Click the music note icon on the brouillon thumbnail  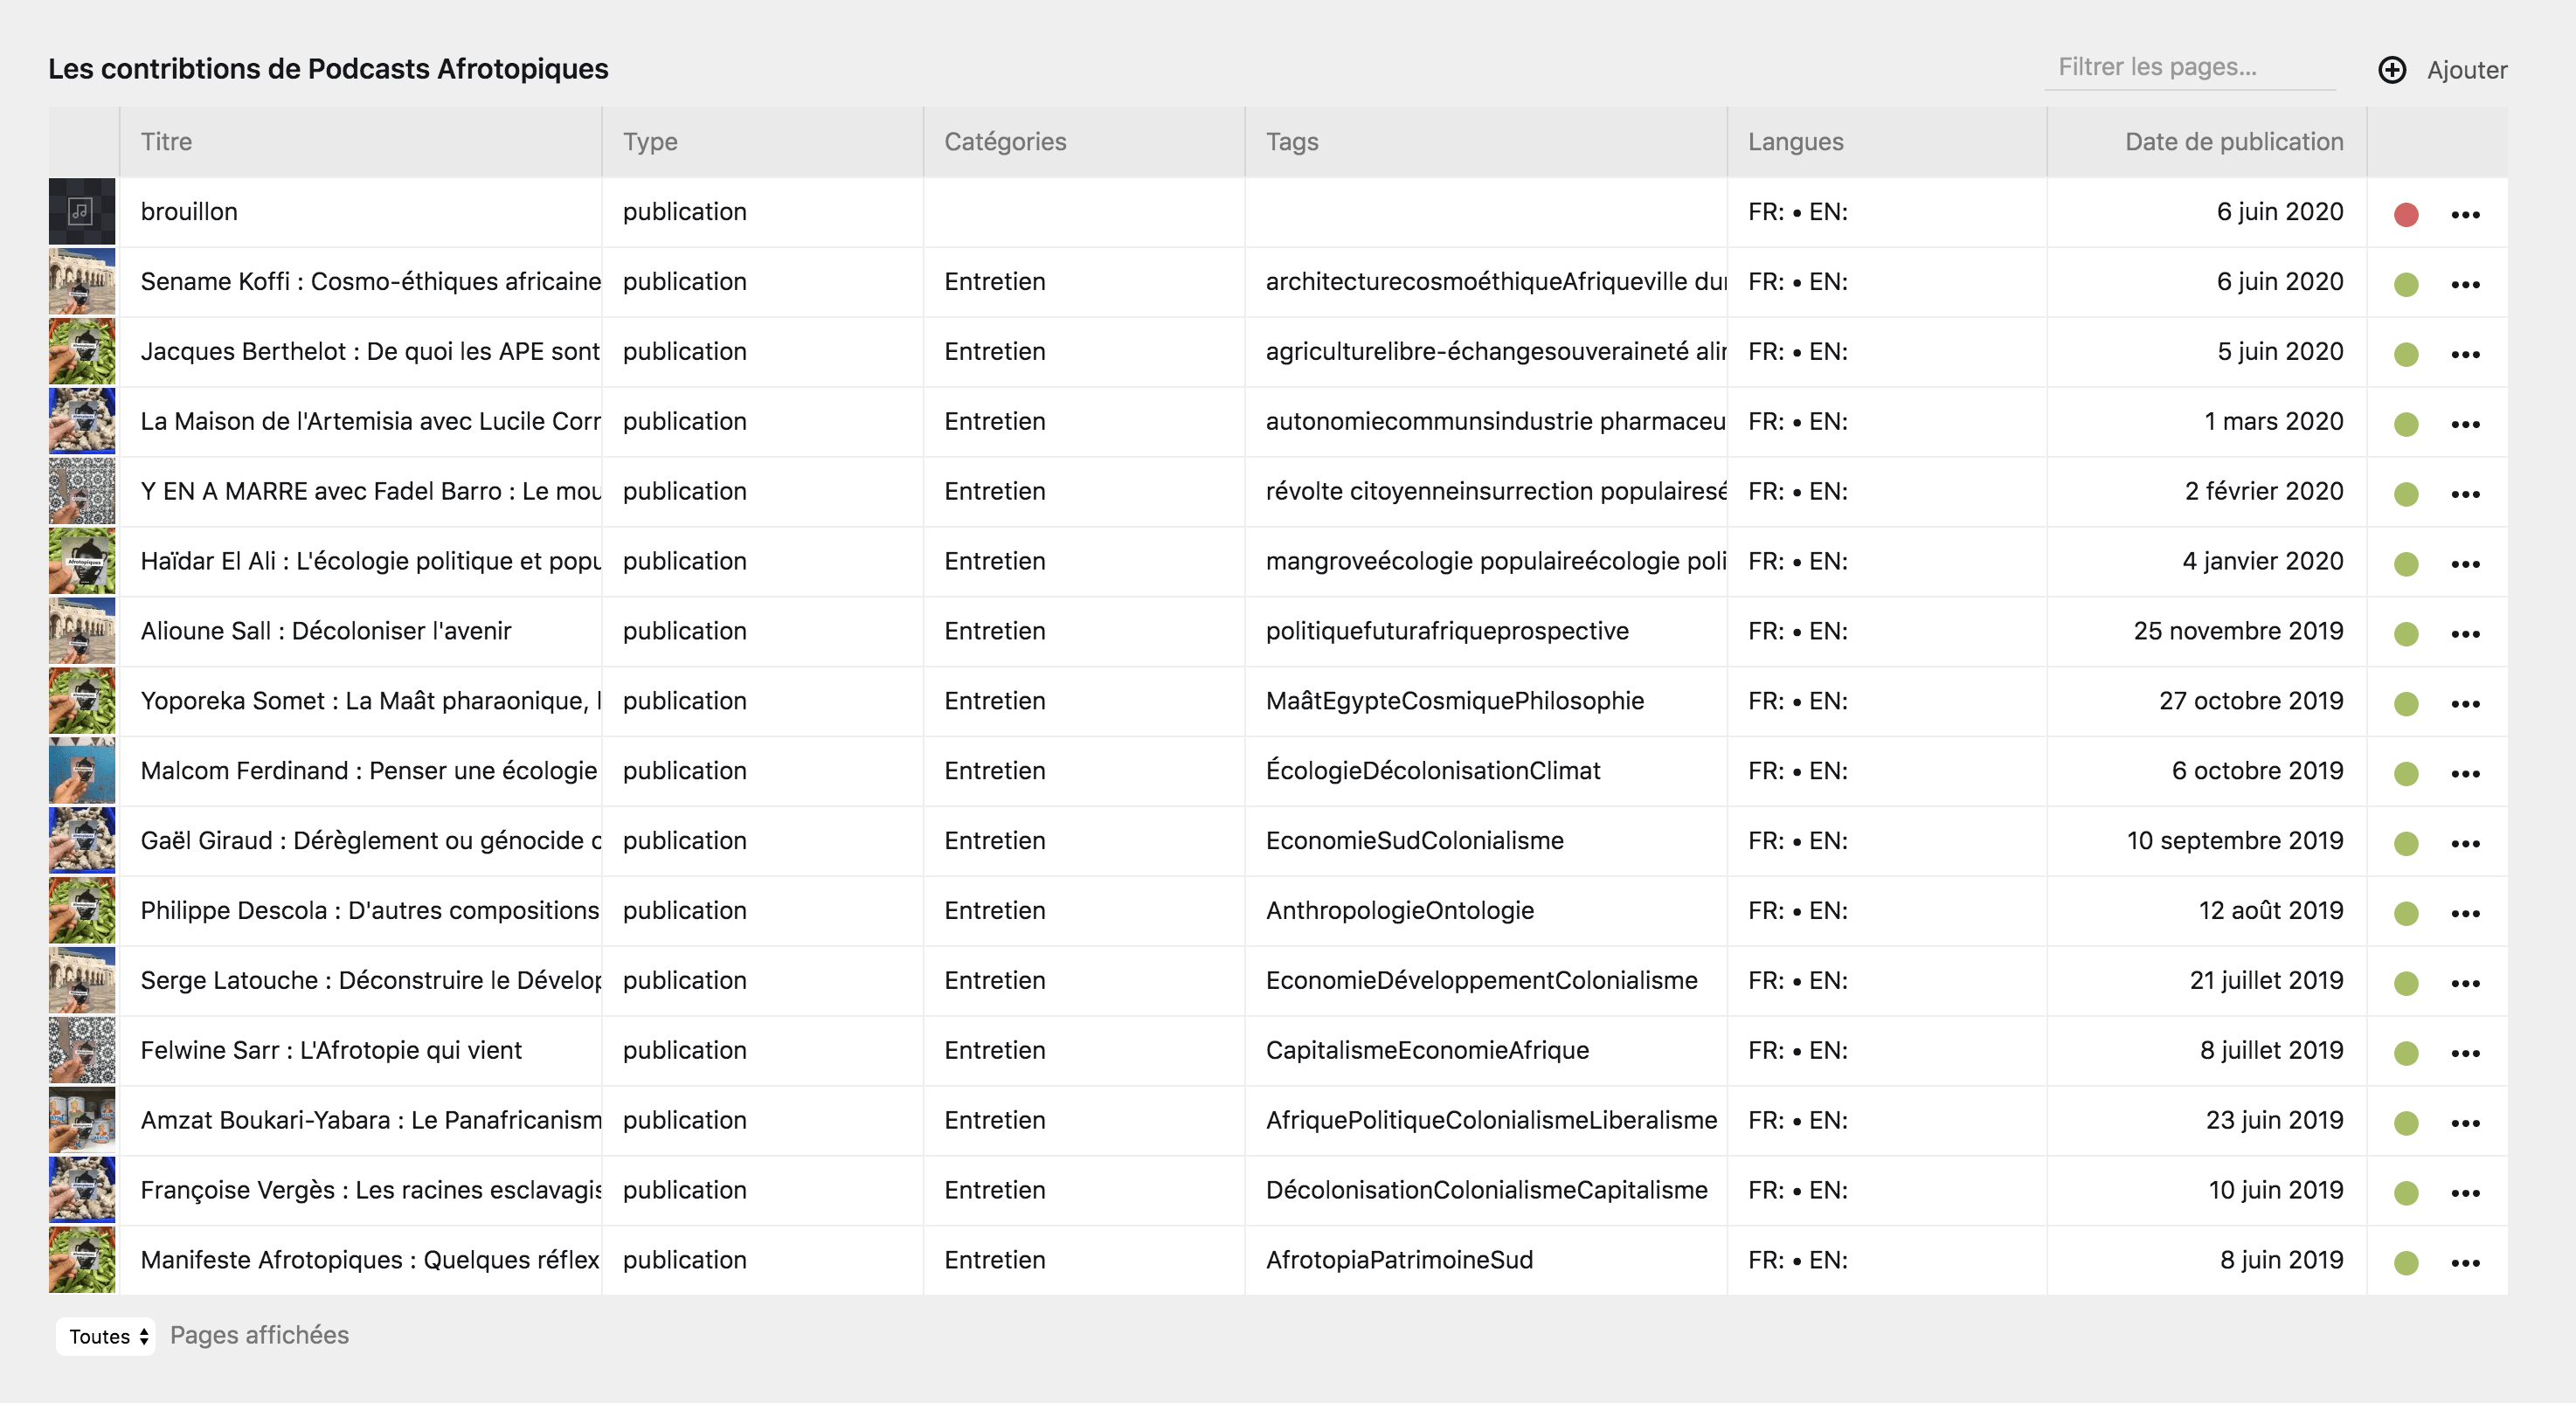click(x=82, y=211)
